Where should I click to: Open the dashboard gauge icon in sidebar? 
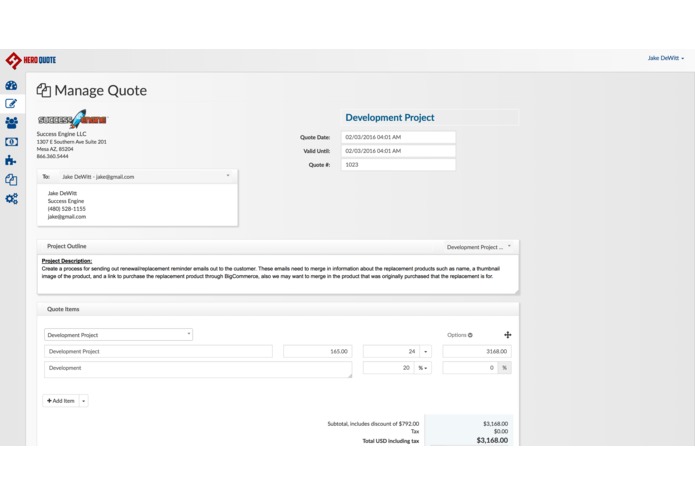tap(11, 86)
